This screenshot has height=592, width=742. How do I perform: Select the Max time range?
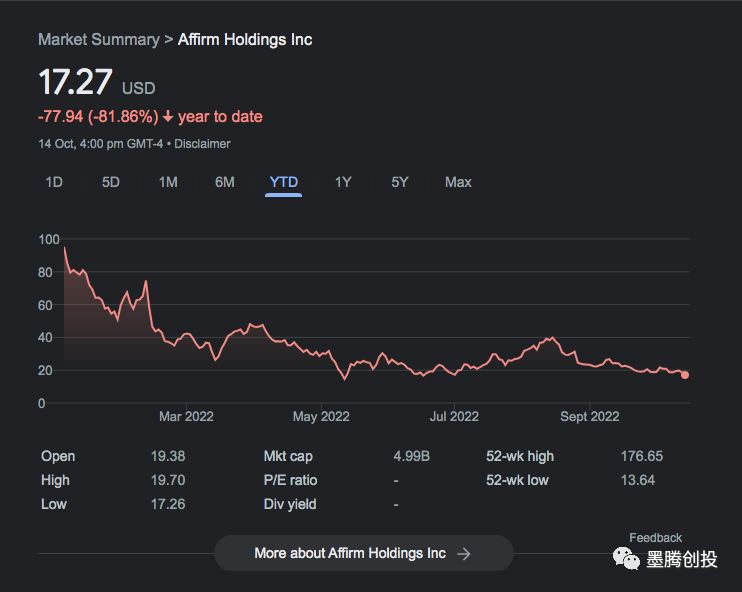click(458, 182)
